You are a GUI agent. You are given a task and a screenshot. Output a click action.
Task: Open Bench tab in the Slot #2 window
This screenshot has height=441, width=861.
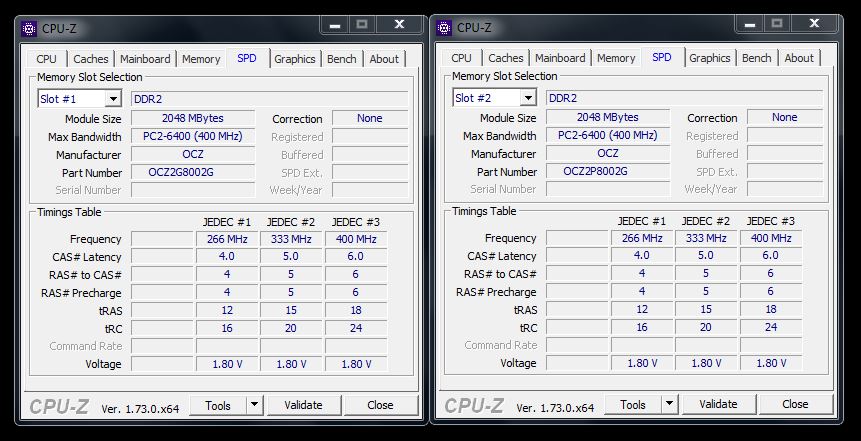coord(757,58)
